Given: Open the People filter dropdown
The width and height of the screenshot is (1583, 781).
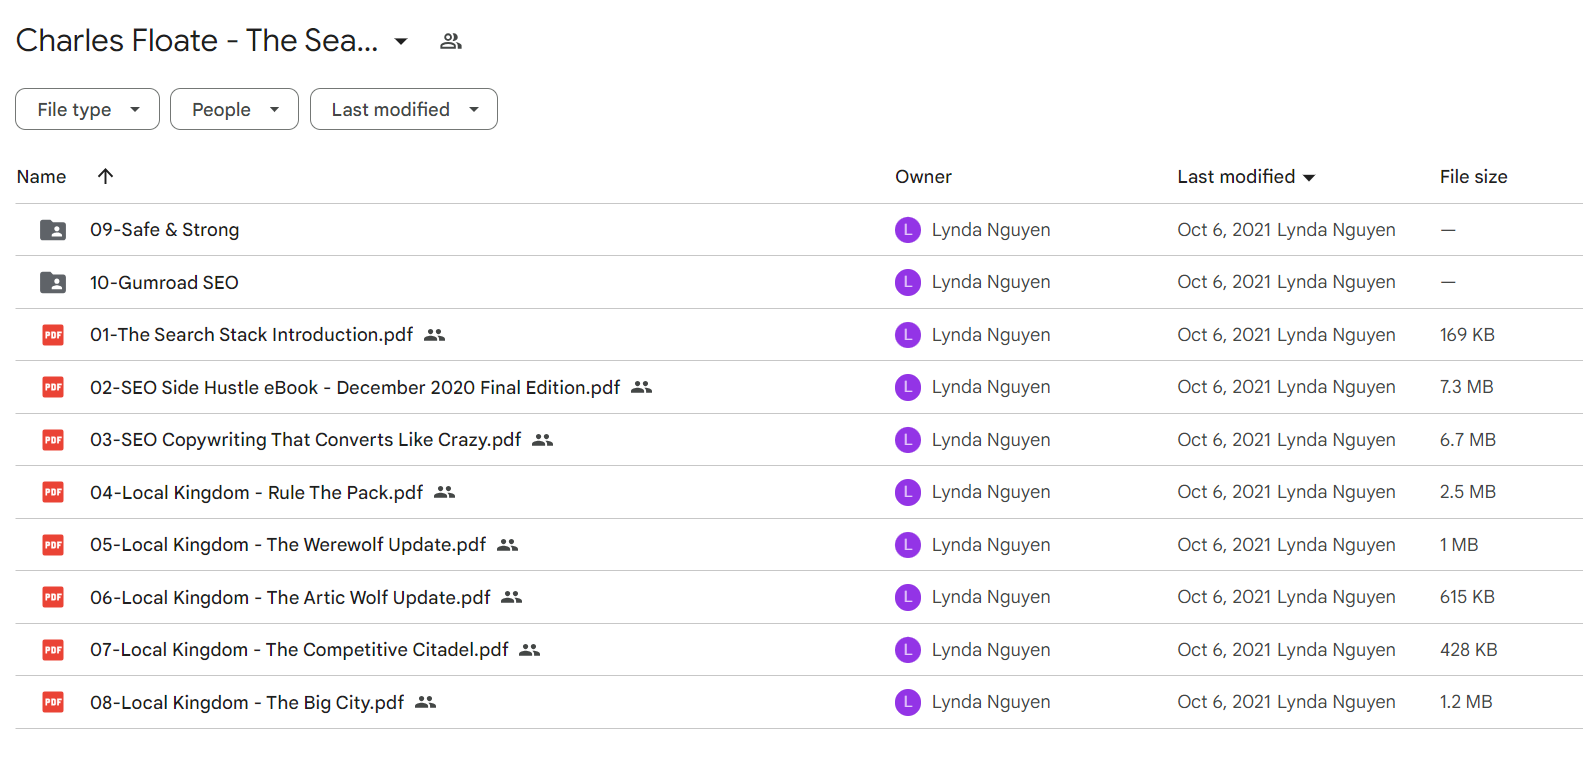Looking at the screenshot, I should [234, 109].
